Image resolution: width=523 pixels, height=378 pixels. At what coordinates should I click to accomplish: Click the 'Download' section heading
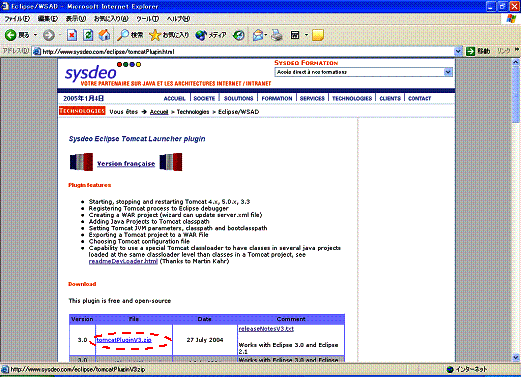click(x=82, y=284)
